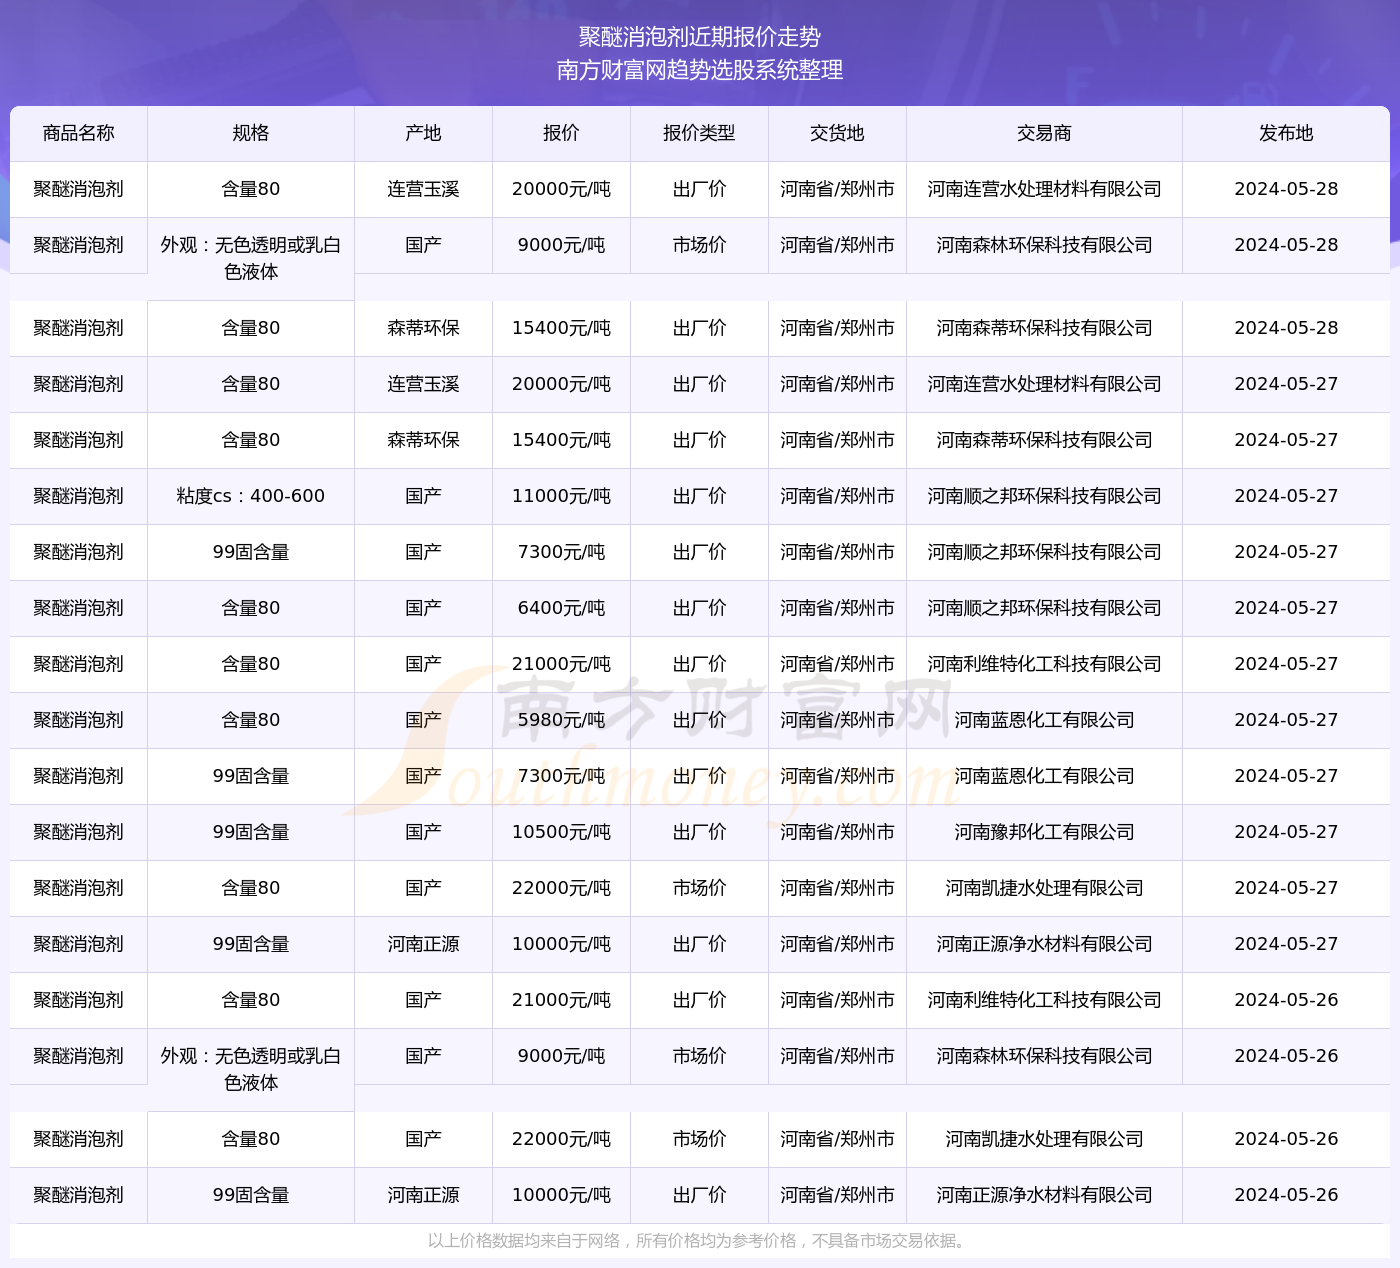Select 河南省/郑州市 in the 6400元/吨 row
Screen dimensions: 1400x1268
pos(837,608)
